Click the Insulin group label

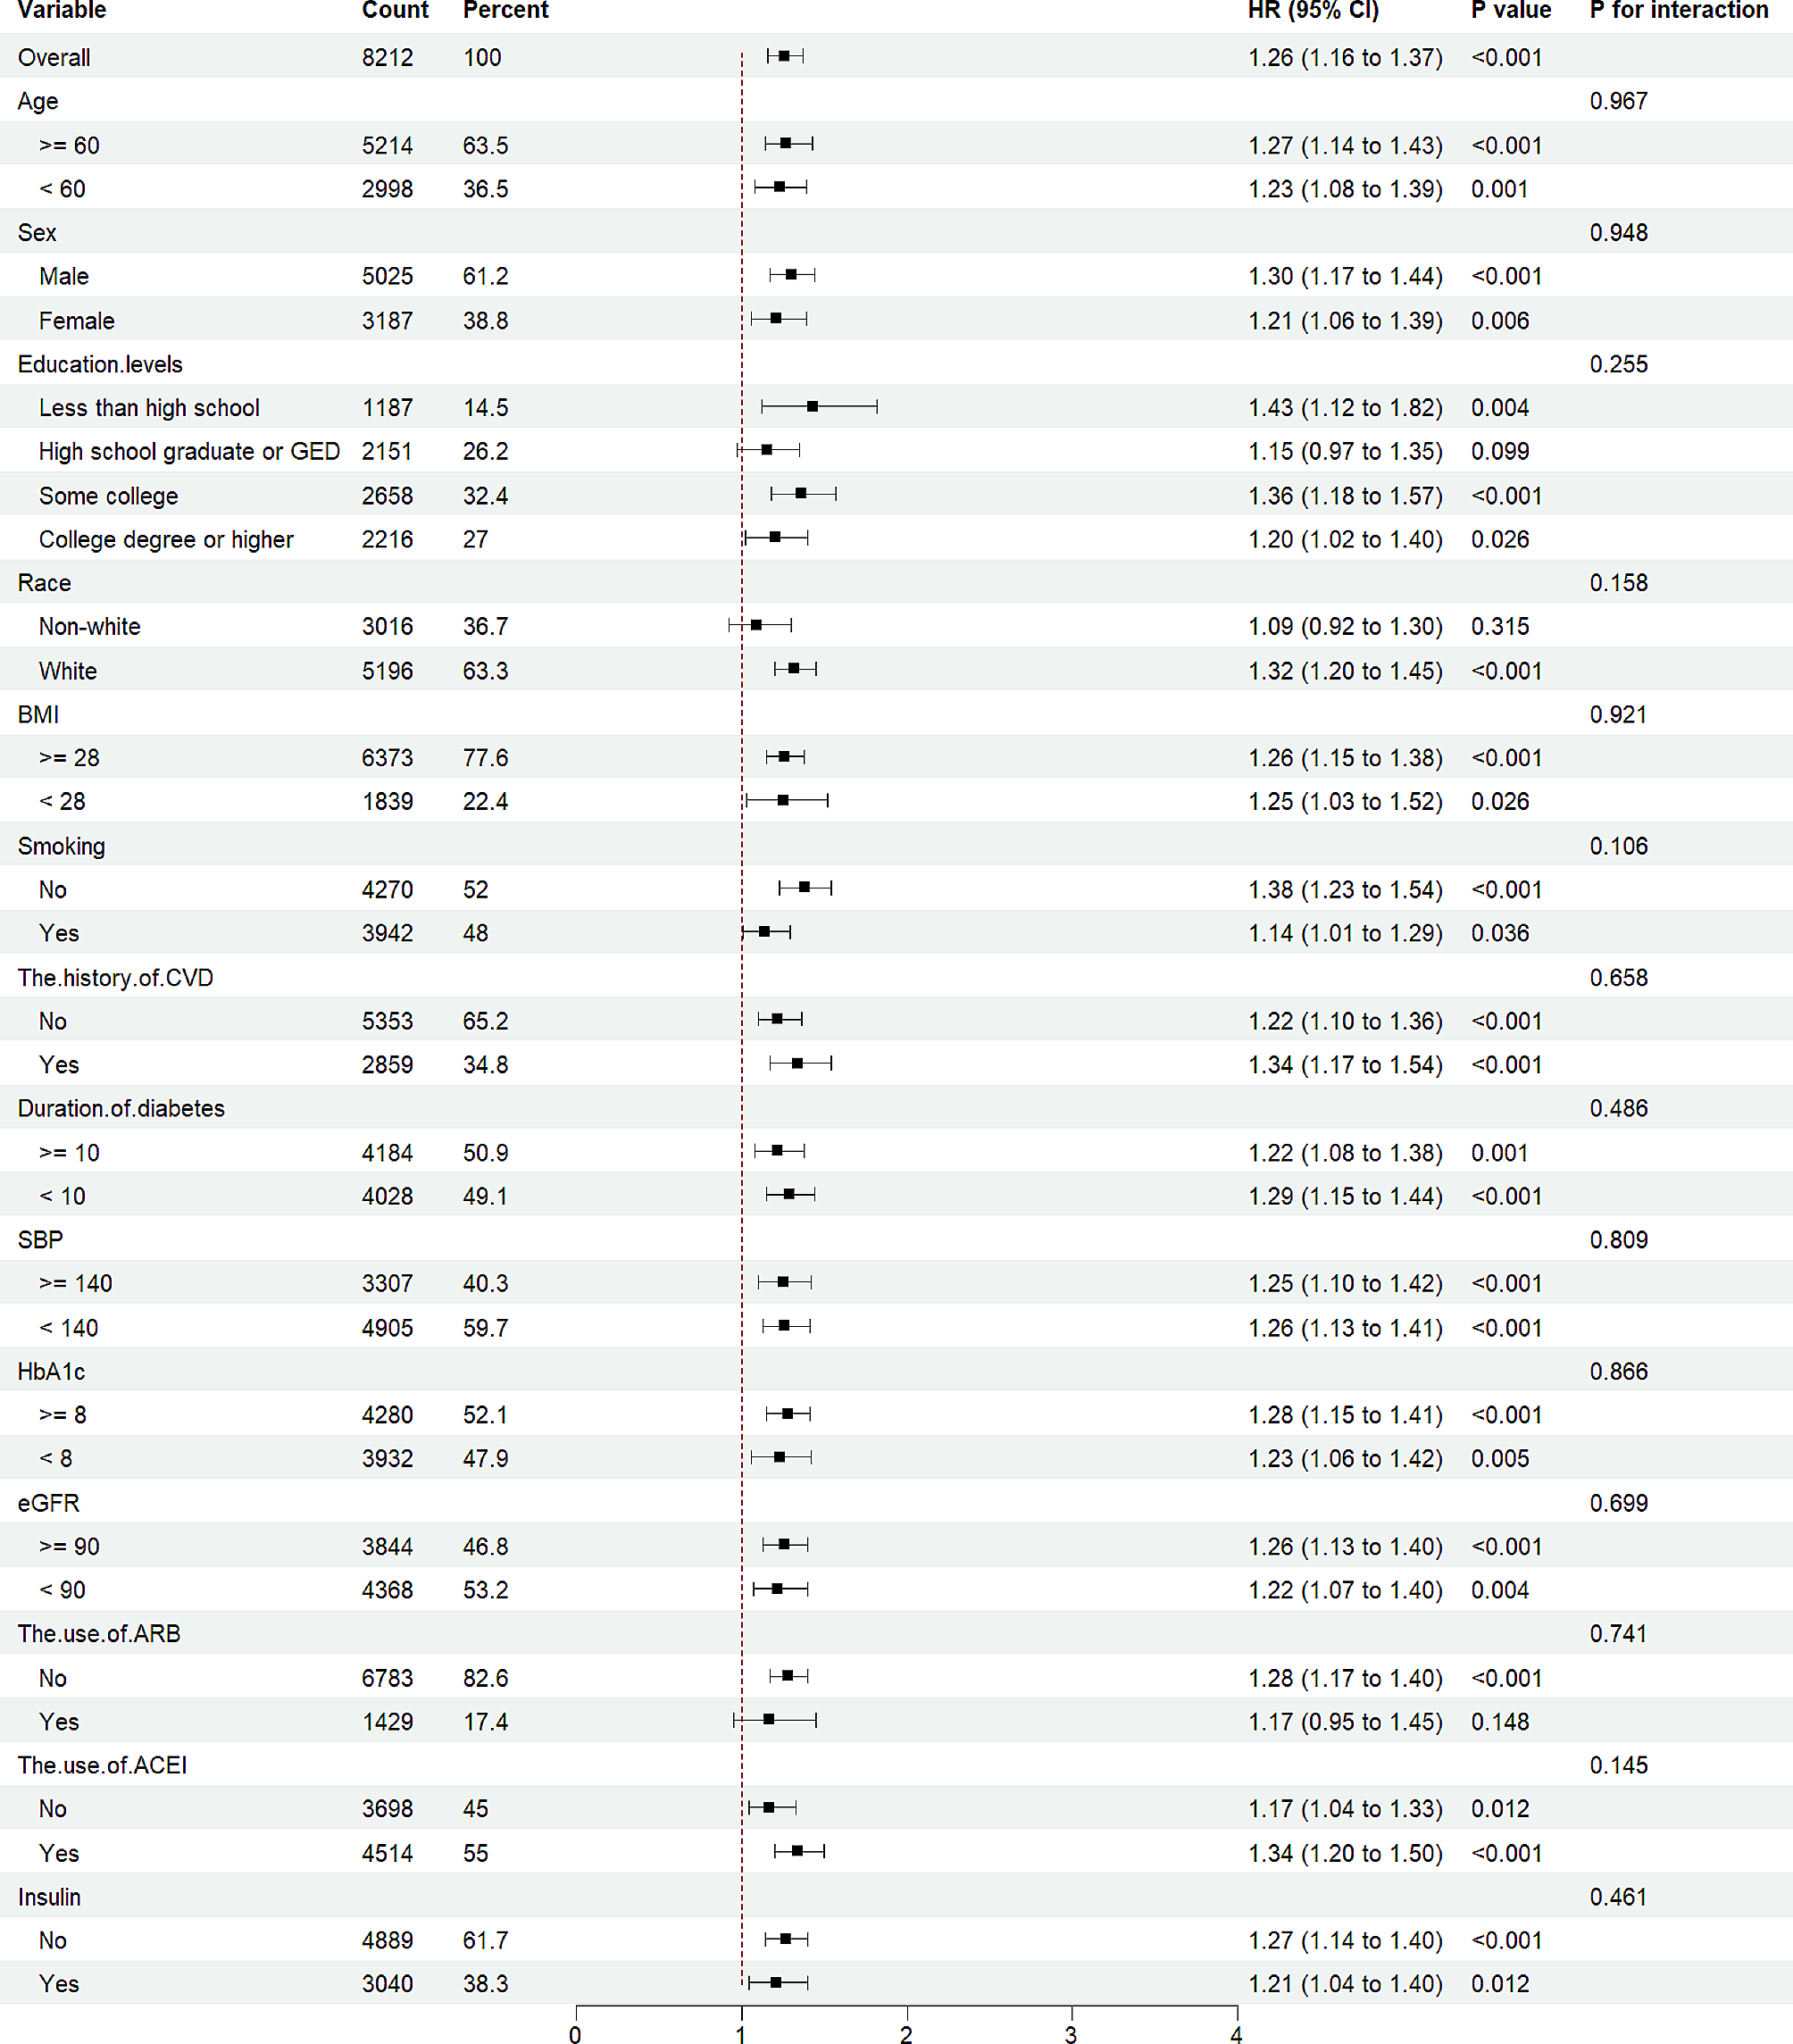pyautogui.click(x=49, y=1897)
